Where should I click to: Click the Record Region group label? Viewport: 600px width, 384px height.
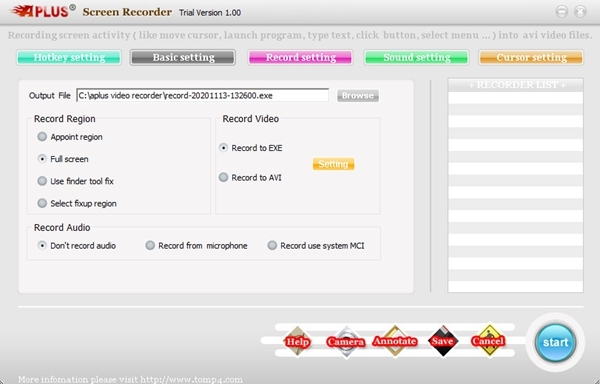pyautogui.click(x=65, y=119)
